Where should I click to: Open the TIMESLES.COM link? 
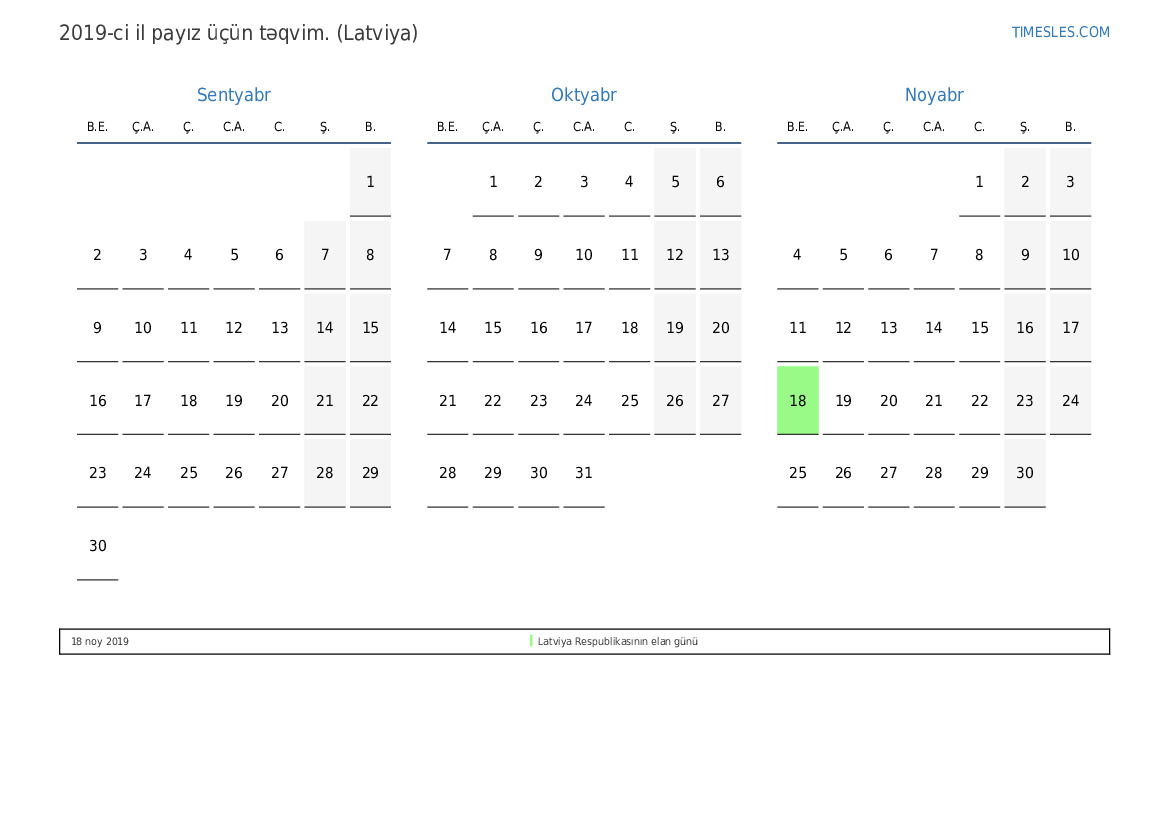coord(1060,32)
